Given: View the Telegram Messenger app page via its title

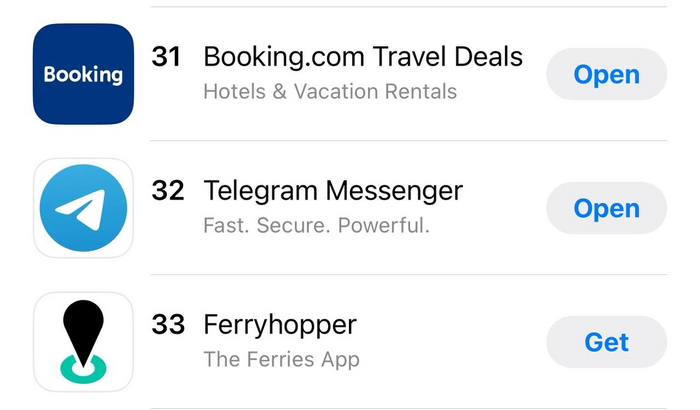Looking at the screenshot, I should [x=332, y=190].
